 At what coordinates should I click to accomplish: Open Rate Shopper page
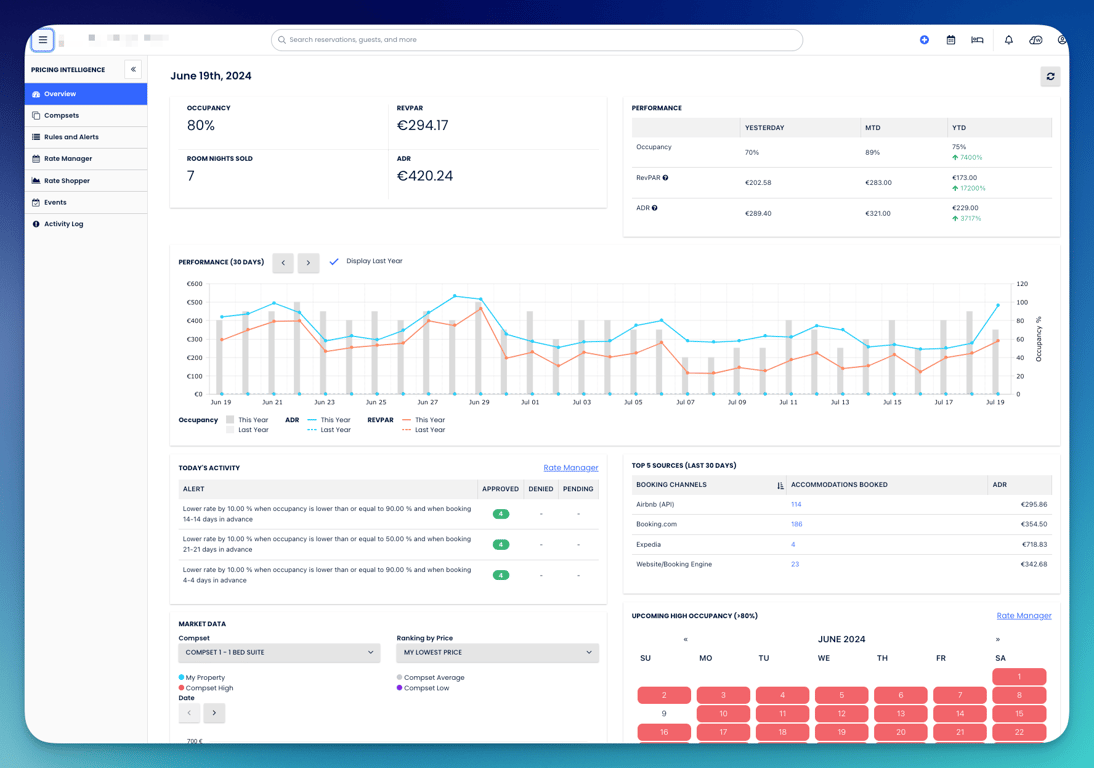[86, 181]
